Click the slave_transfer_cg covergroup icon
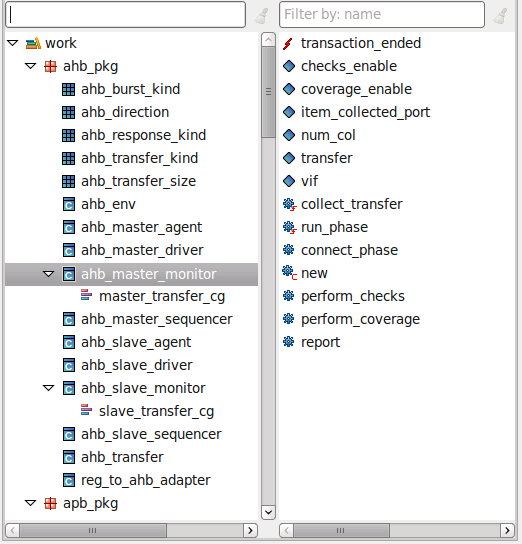Image resolution: width=522 pixels, height=544 pixels. tap(86, 410)
